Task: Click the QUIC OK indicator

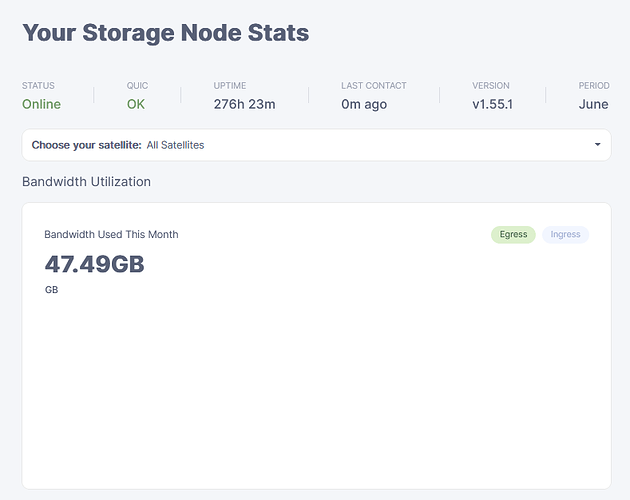Action: (137, 104)
